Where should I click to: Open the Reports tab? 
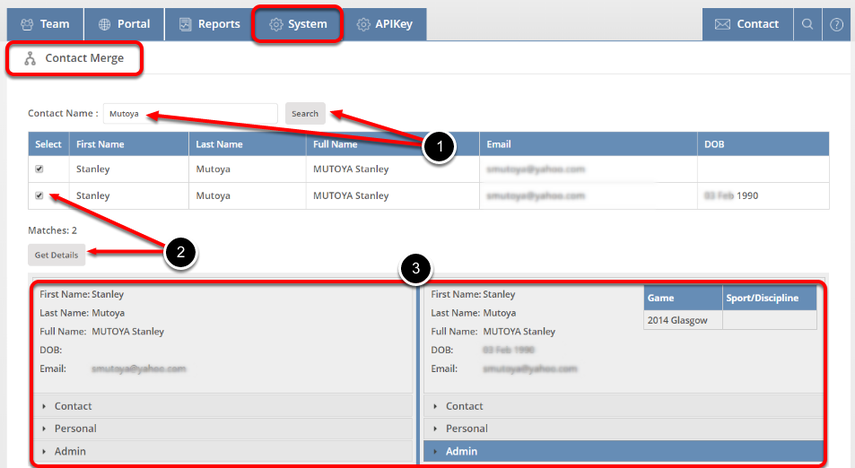(210, 24)
